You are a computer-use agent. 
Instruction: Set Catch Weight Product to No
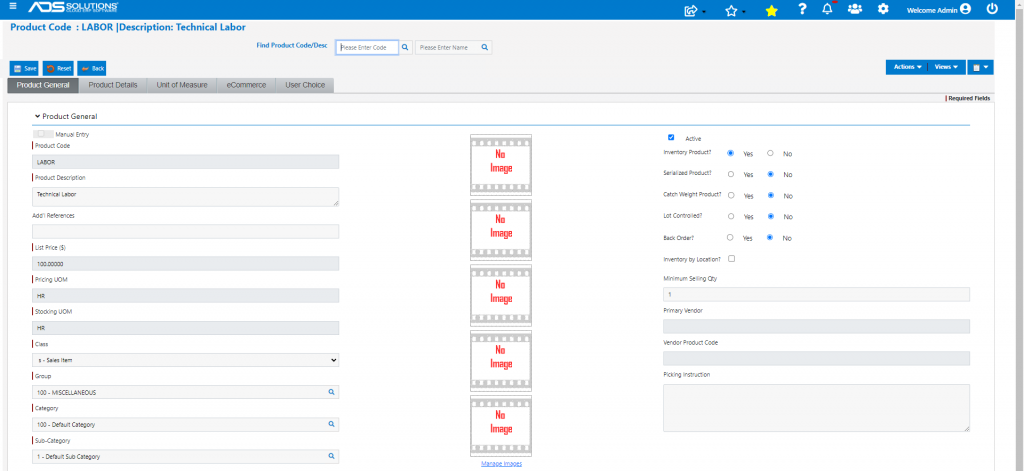click(x=771, y=195)
